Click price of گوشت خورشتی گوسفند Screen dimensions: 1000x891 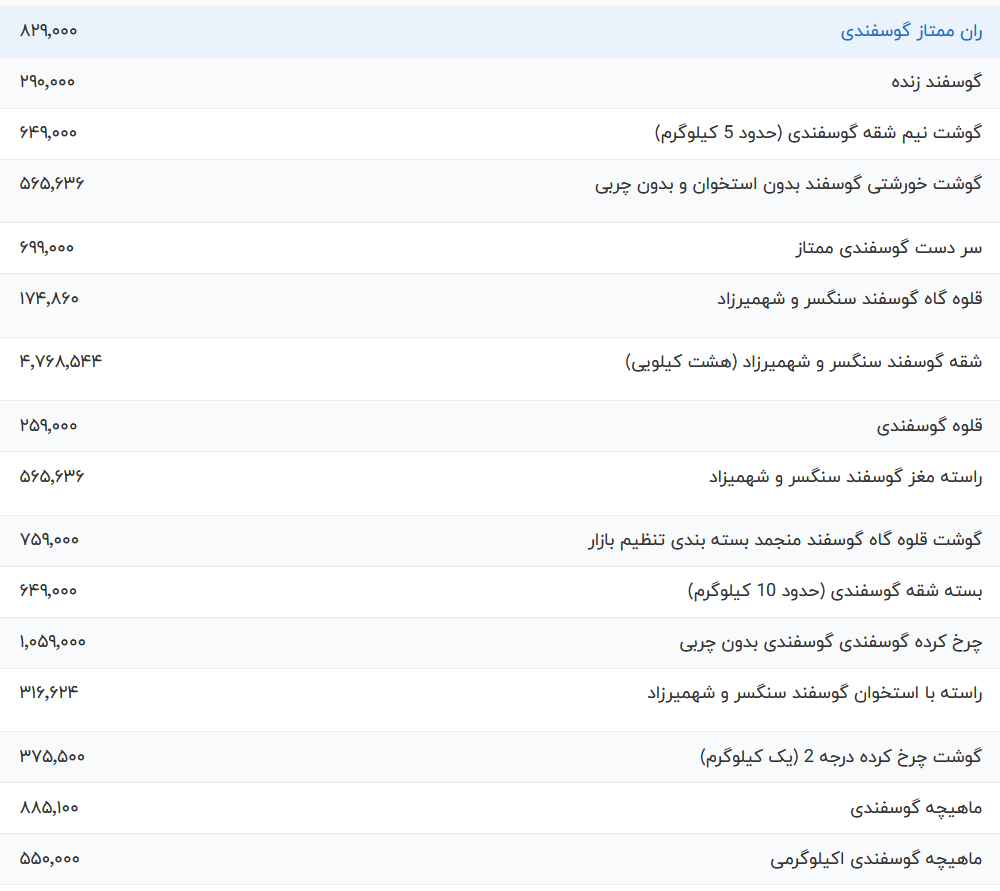coord(52,184)
